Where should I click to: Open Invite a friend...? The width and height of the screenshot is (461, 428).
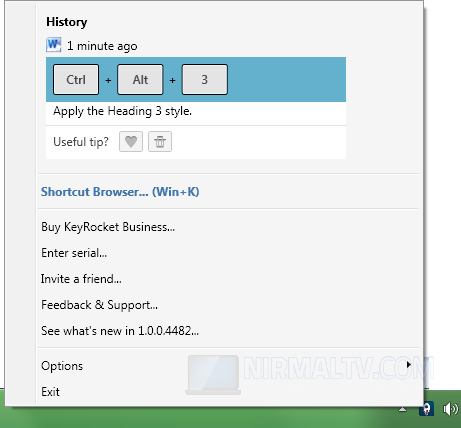[81, 279]
